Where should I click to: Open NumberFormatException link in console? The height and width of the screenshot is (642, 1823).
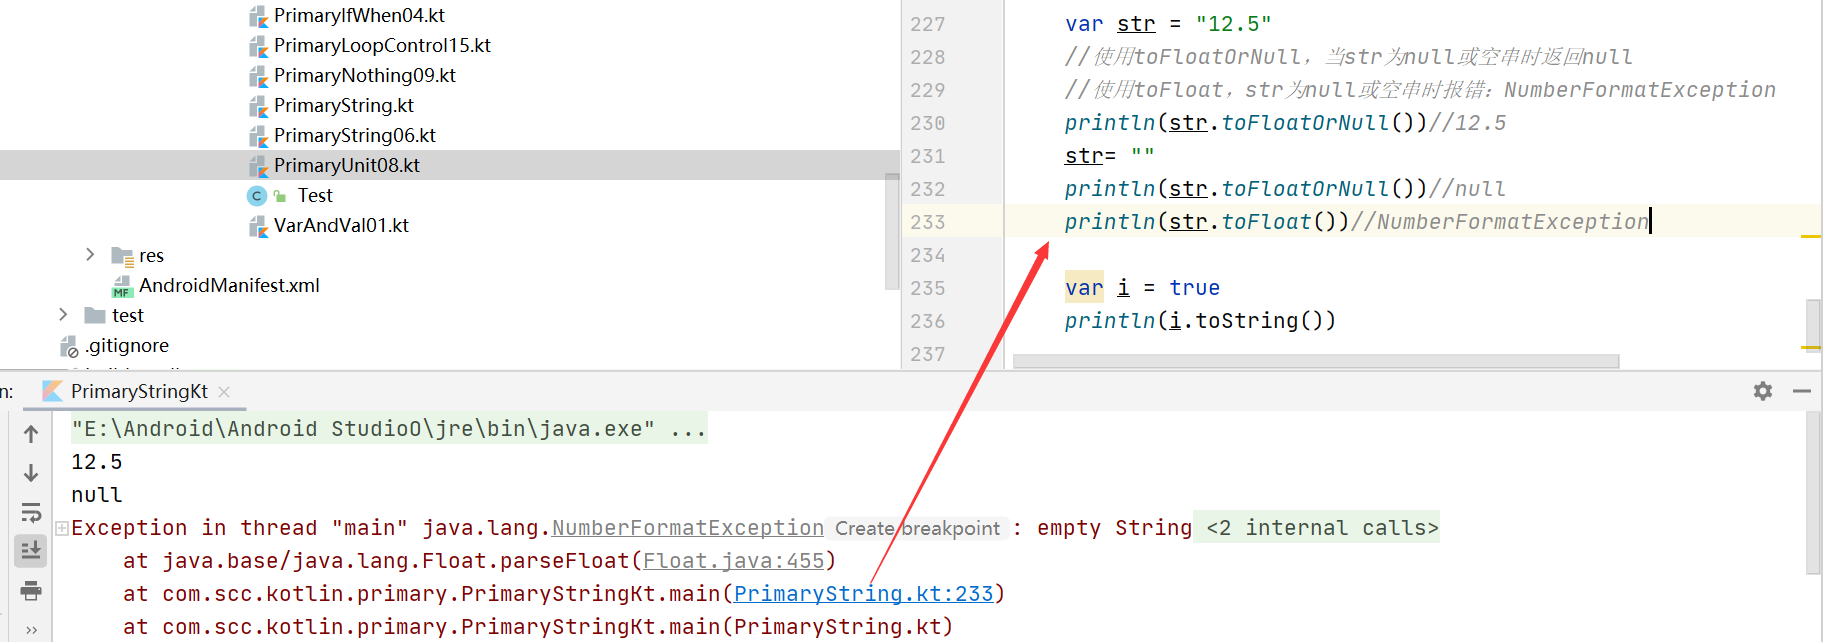(687, 528)
